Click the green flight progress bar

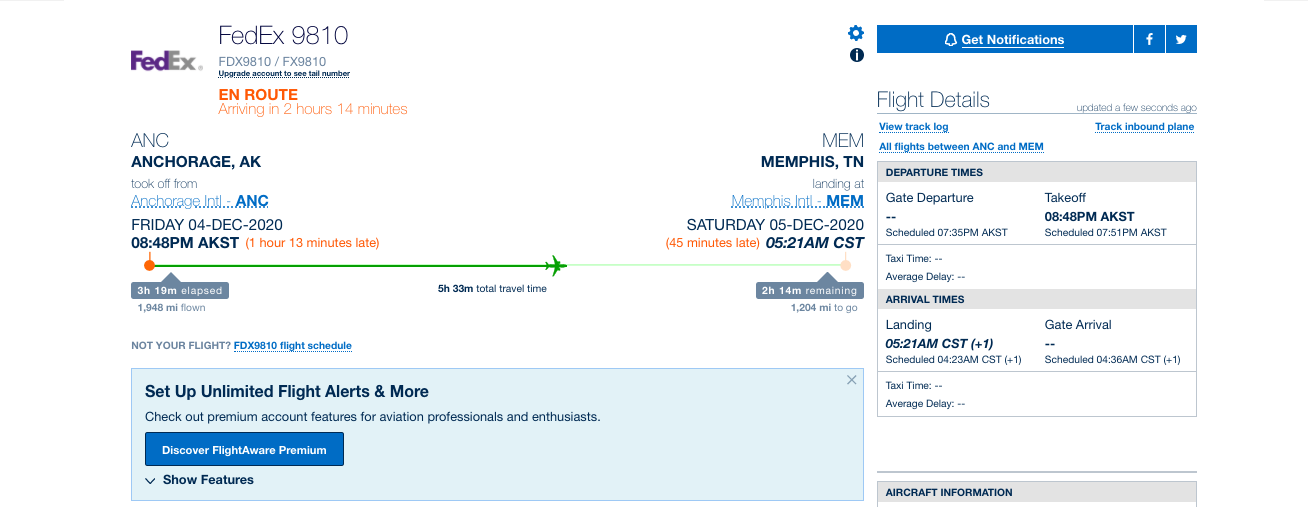coord(348,265)
